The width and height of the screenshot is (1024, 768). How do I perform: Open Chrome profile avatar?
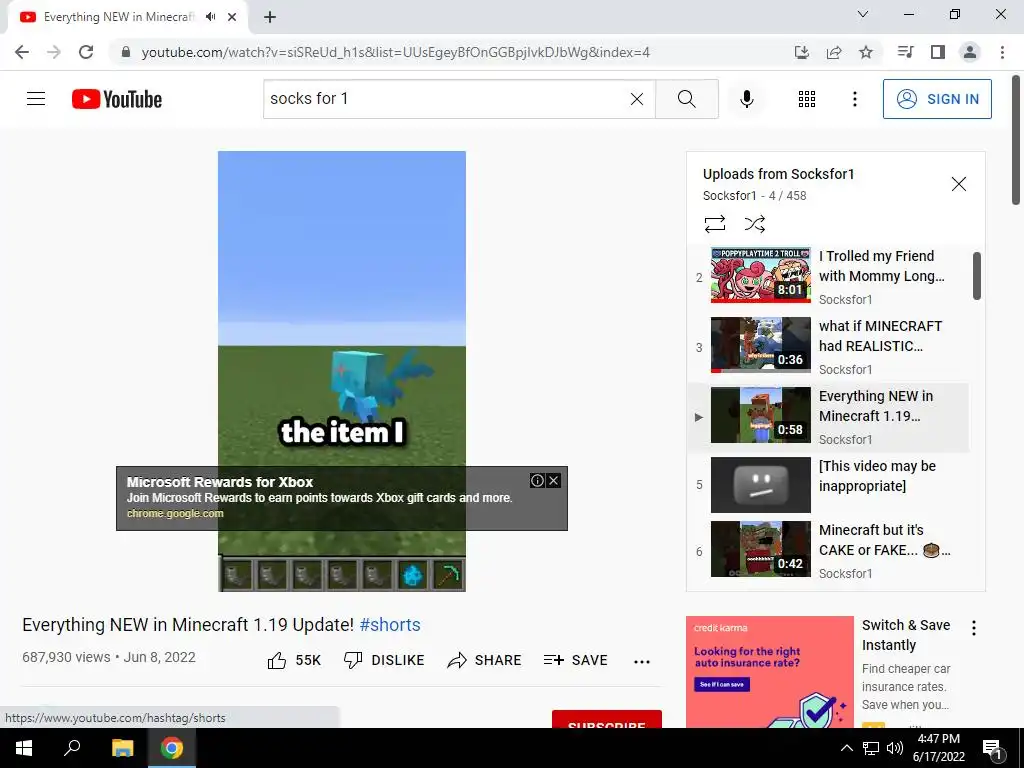click(970, 52)
